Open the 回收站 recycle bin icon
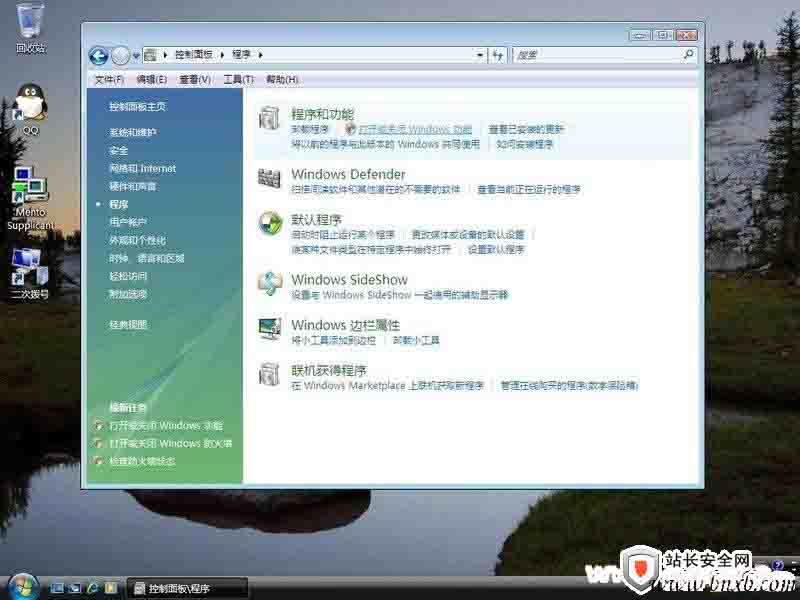Image resolution: width=800 pixels, height=600 pixels. (30, 21)
